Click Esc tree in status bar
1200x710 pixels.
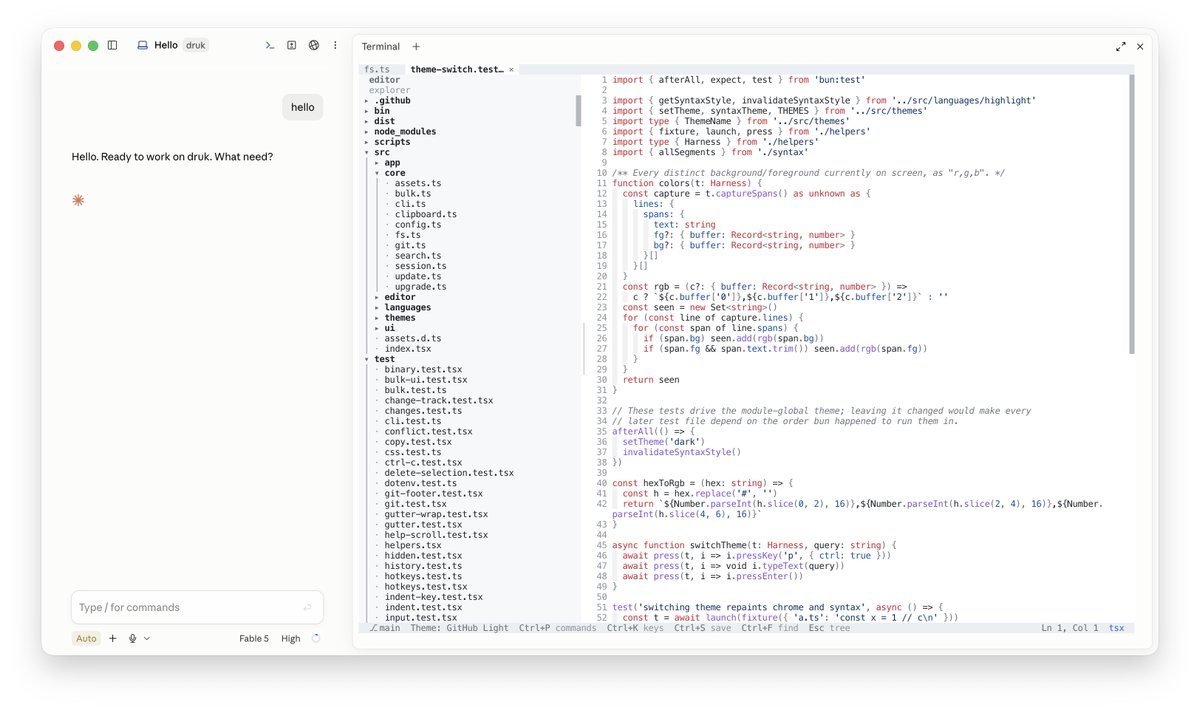click(829, 628)
